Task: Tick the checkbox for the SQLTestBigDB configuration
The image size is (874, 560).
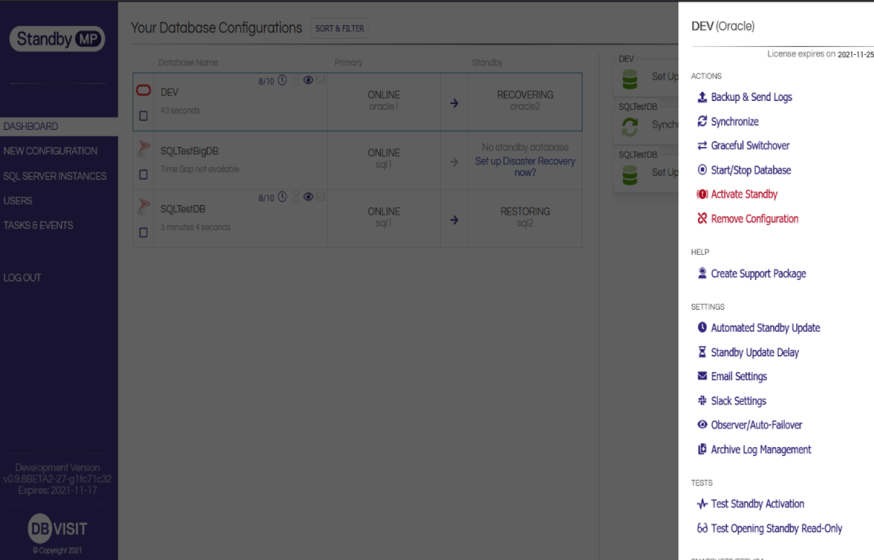Action: pos(143,174)
